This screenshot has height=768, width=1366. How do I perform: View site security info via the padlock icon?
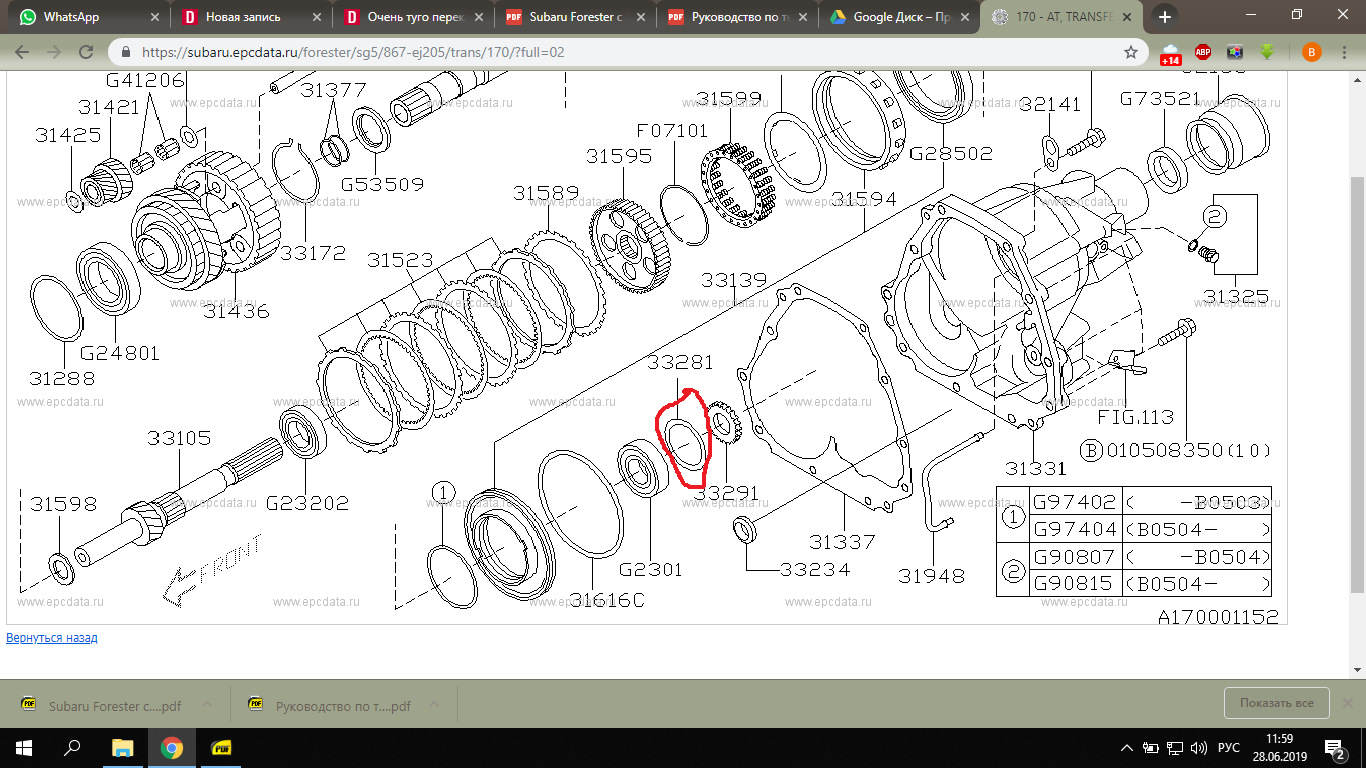[x=125, y=52]
